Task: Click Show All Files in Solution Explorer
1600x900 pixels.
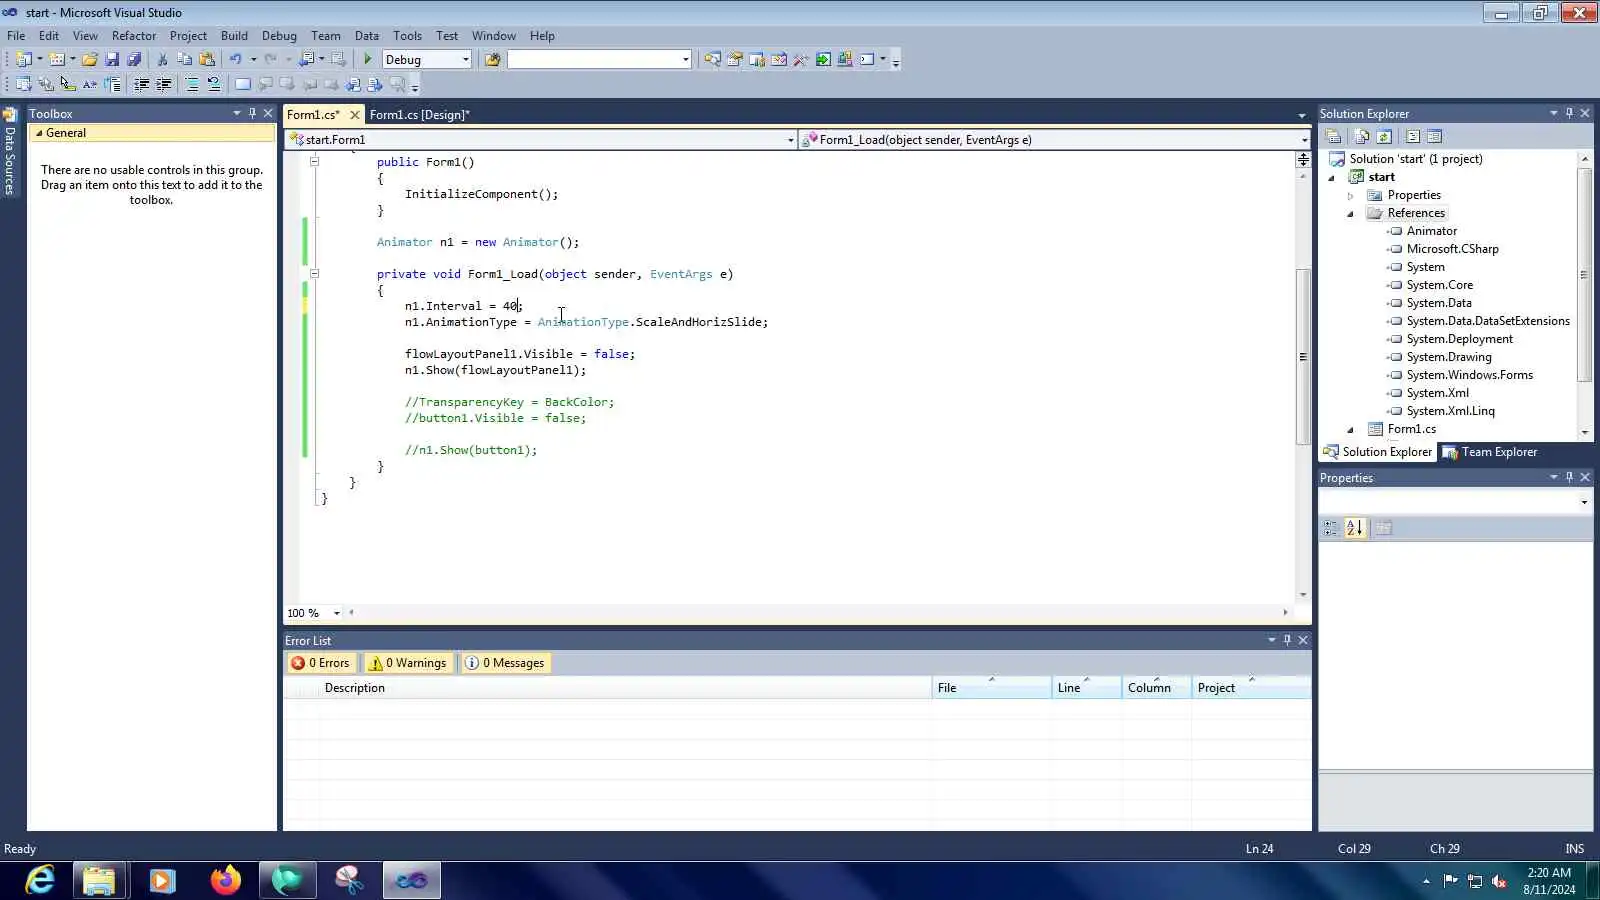Action: [x=1361, y=137]
